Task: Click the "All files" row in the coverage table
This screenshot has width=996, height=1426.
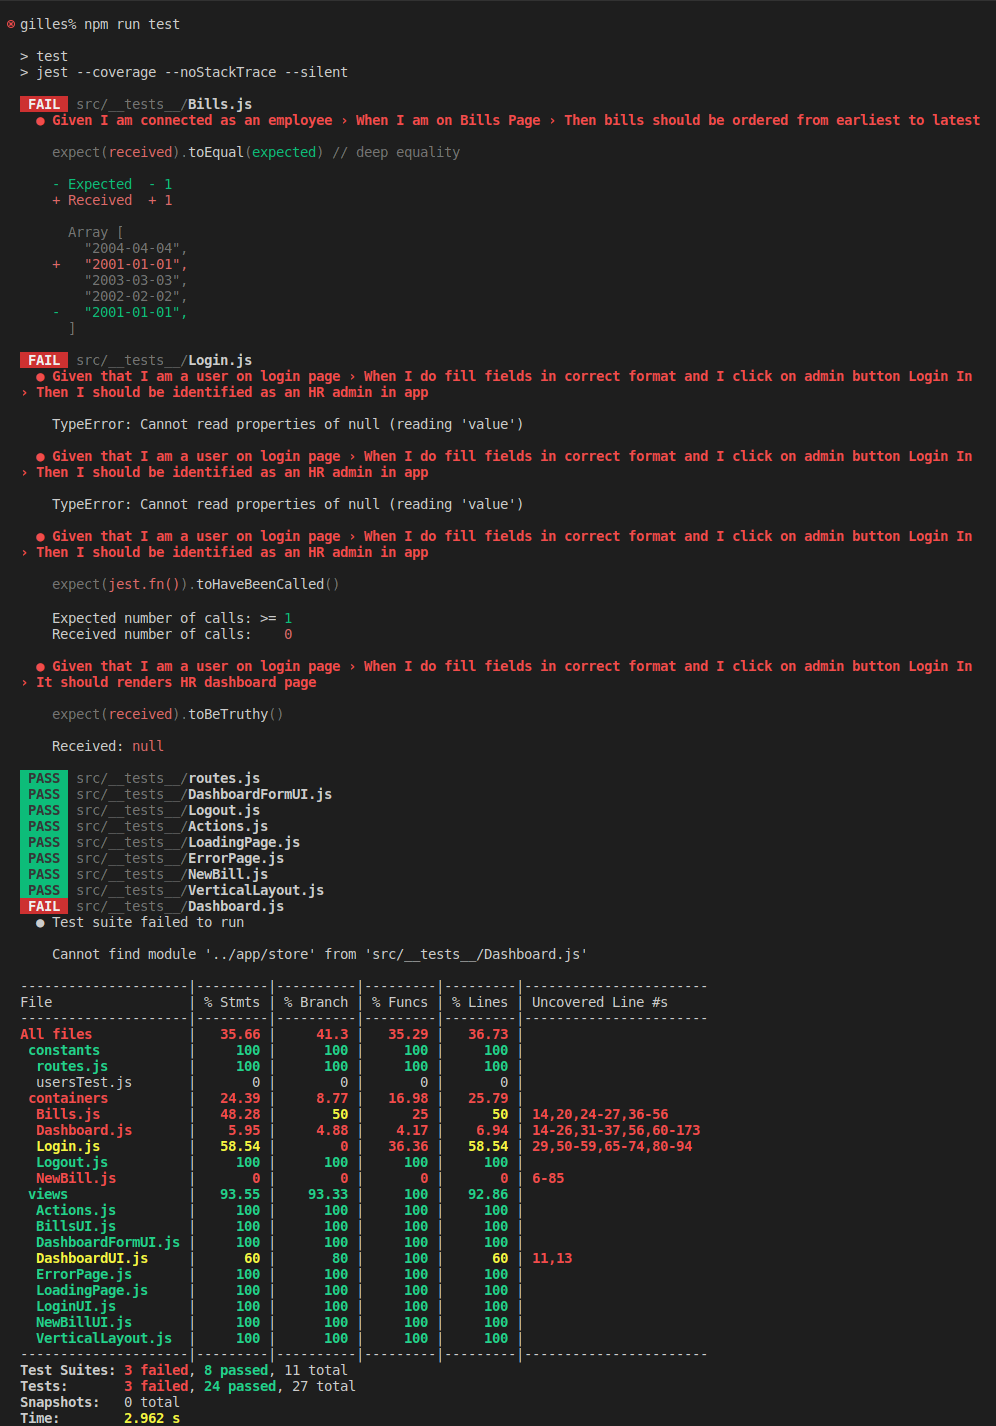Action: pyautogui.click(x=56, y=1034)
